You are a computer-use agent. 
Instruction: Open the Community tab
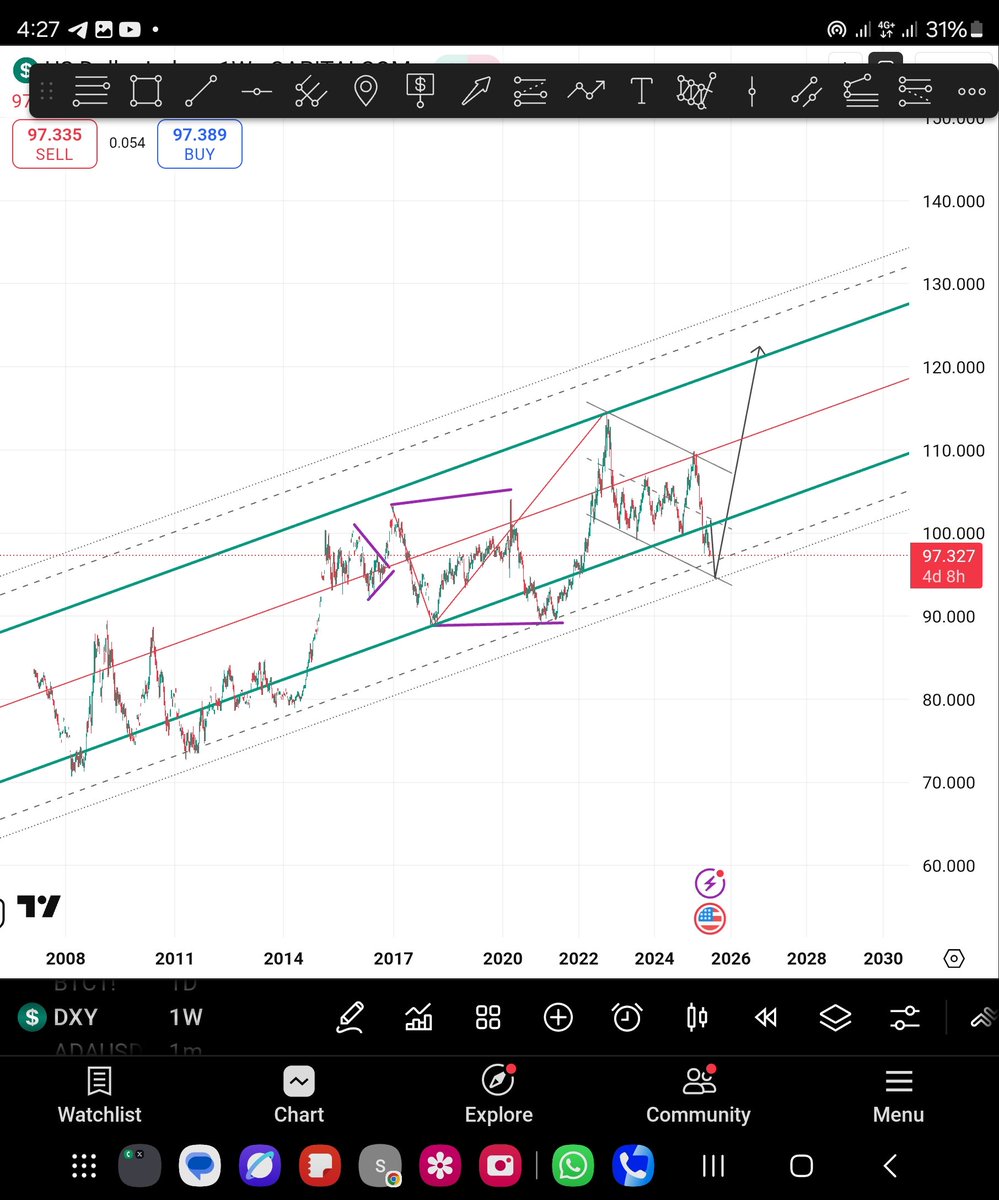[698, 1095]
